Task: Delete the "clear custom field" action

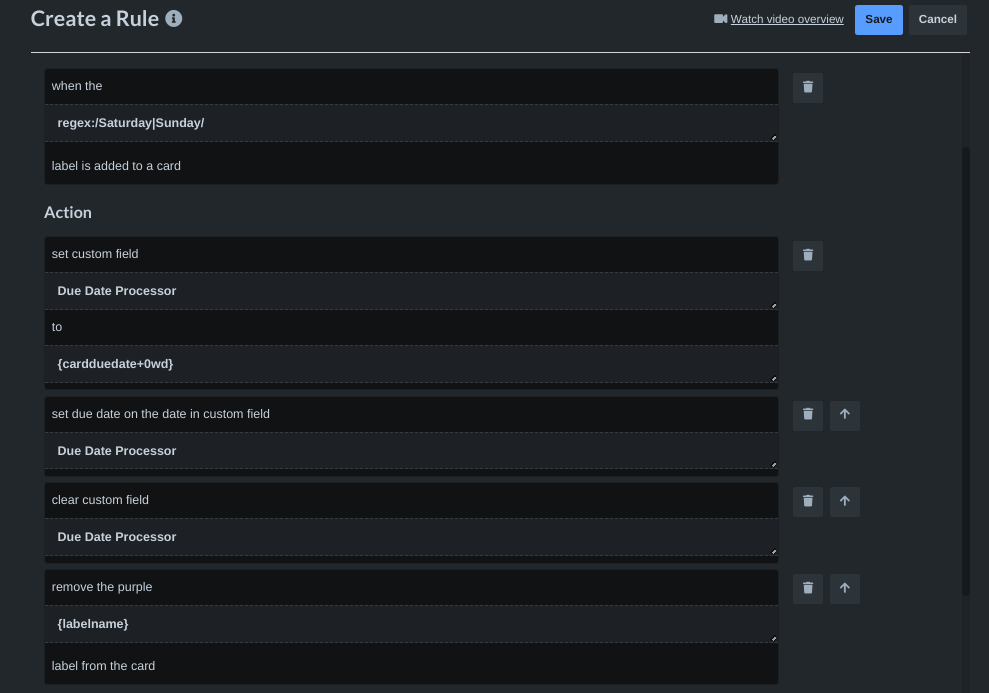Action: coord(807,501)
